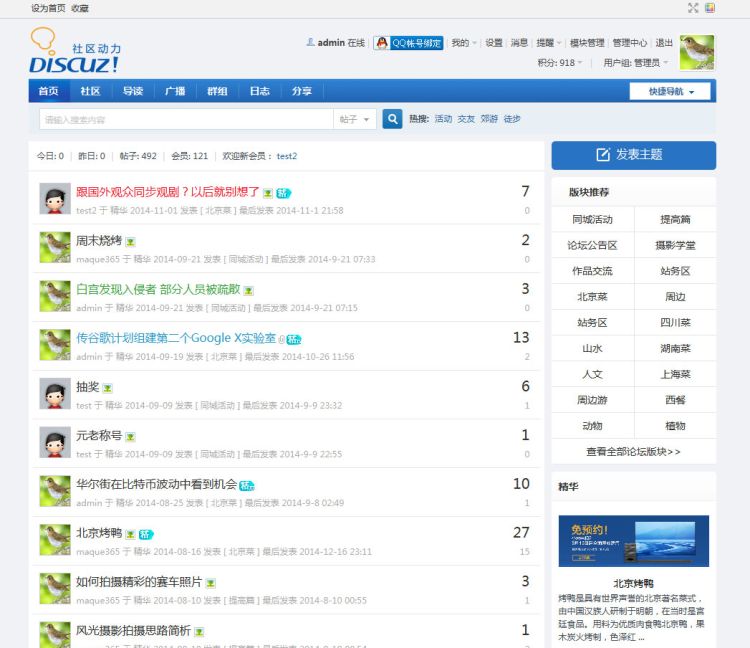Click the boy avatar beside the 抽奖 post

(55, 394)
